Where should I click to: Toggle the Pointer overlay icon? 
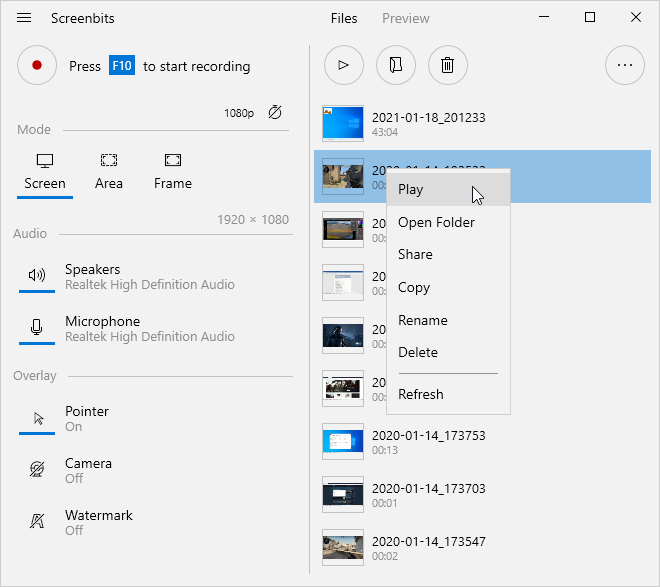(x=37, y=418)
